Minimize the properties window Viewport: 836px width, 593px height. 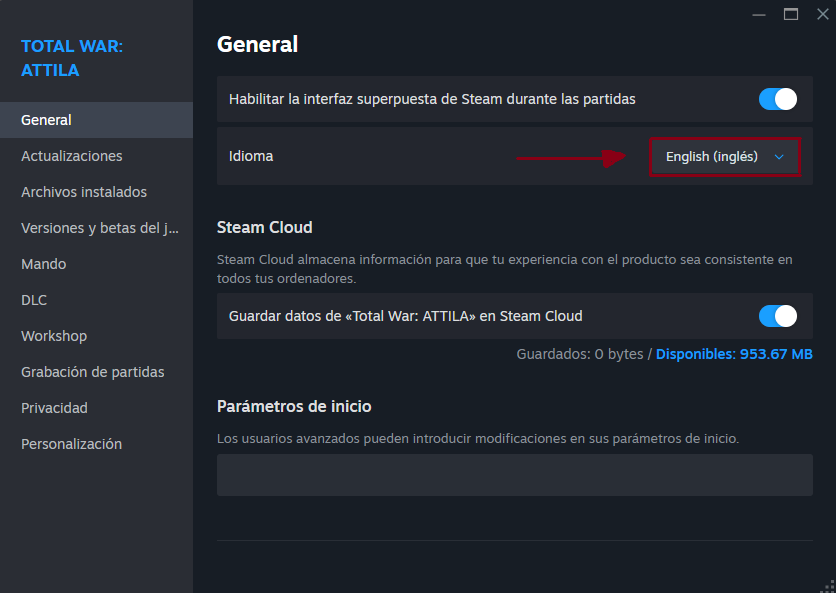tap(759, 14)
